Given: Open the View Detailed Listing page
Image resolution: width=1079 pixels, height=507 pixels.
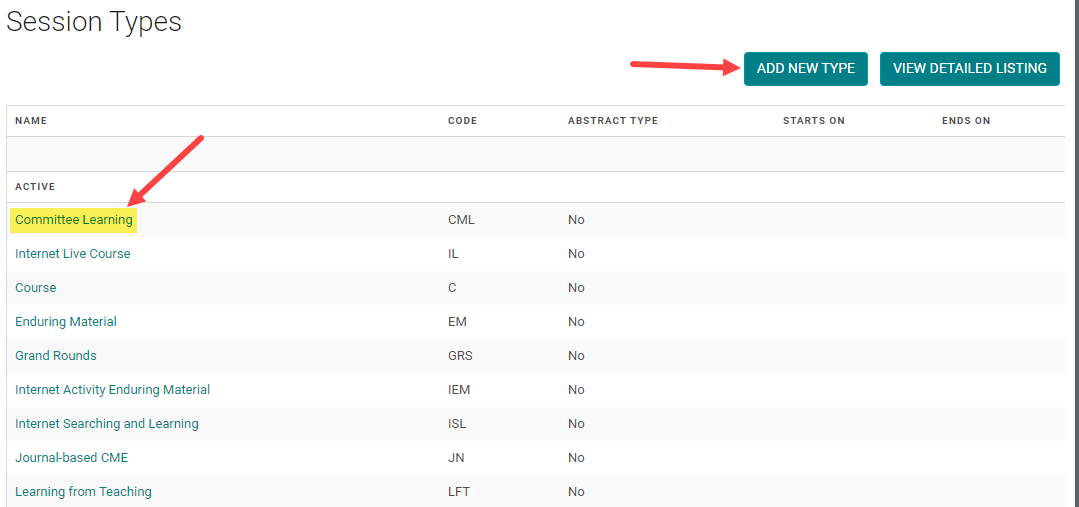Looking at the screenshot, I should tap(969, 69).
